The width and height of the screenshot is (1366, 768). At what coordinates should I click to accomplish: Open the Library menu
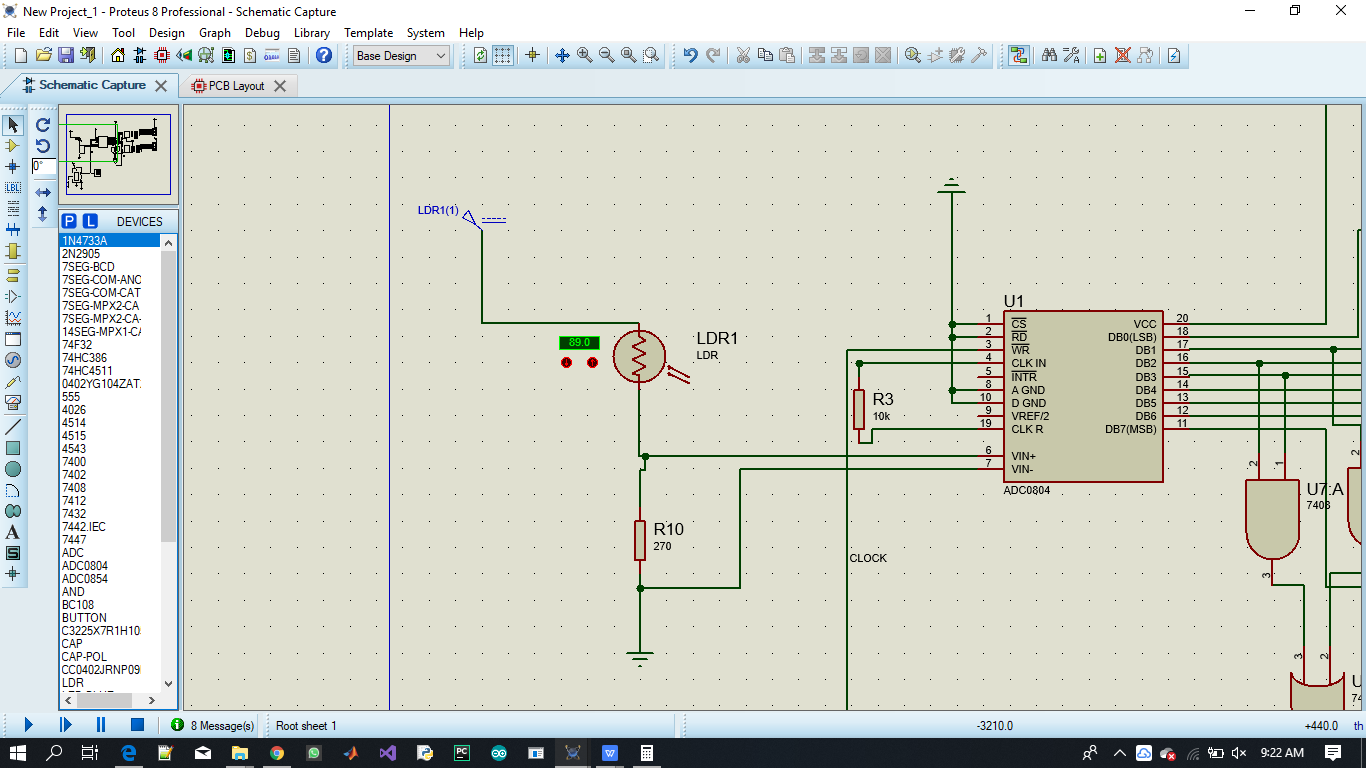(x=312, y=33)
